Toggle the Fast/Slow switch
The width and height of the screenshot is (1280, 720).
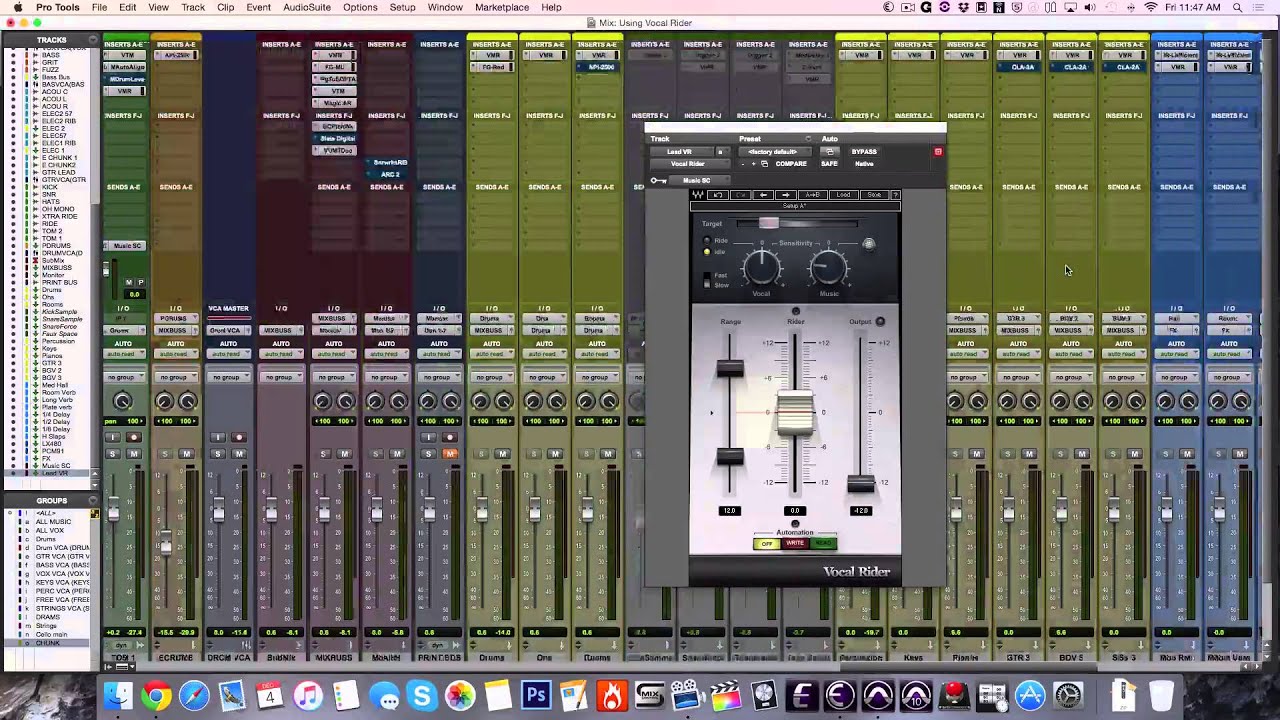click(707, 280)
